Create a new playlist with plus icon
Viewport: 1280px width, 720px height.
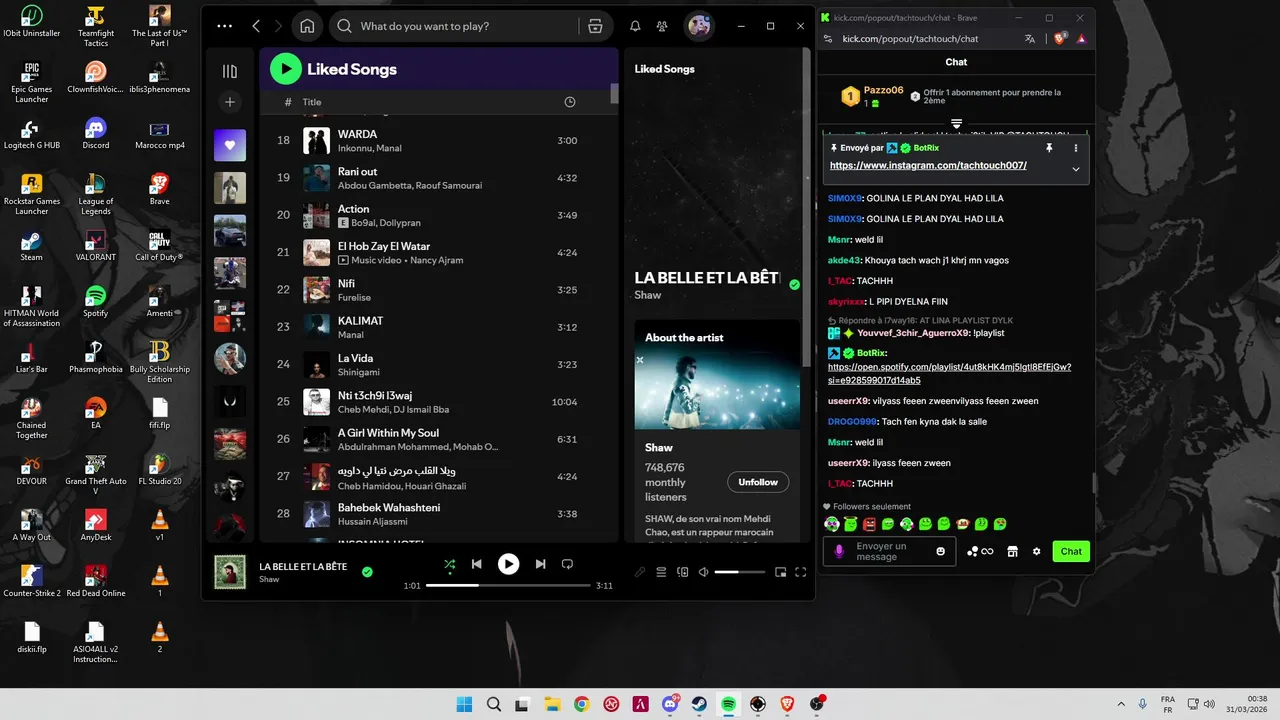click(230, 102)
